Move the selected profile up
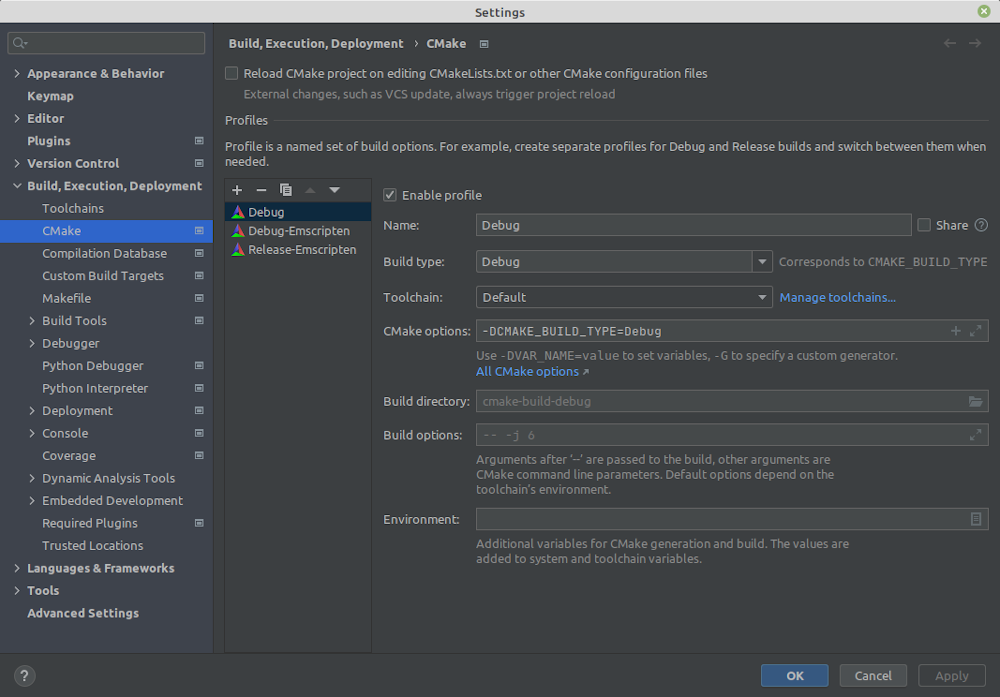The width and height of the screenshot is (1000, 697). (310, 190)
